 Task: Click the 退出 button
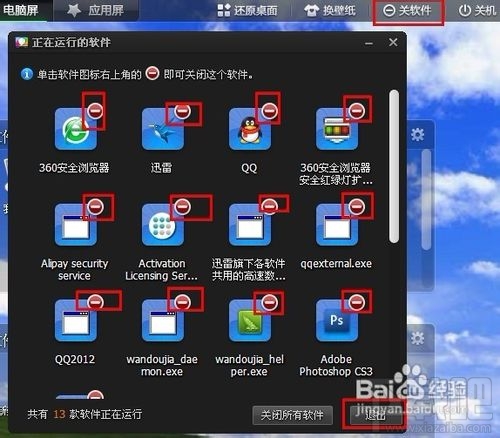click(375, 415)
